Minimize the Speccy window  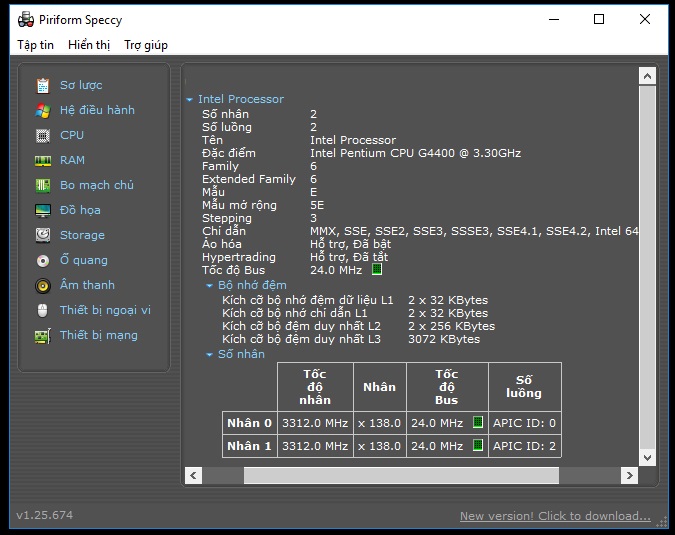(x=554, y=19)
